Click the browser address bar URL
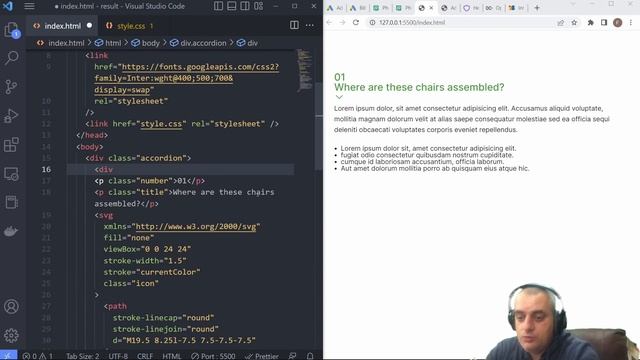Viewport: 640px width, 360px height. coord(412,22)
